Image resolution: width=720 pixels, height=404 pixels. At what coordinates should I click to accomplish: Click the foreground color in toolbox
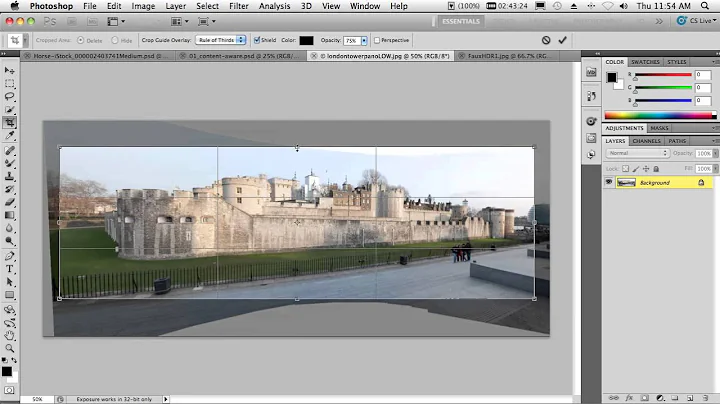(x=6, y=371)
